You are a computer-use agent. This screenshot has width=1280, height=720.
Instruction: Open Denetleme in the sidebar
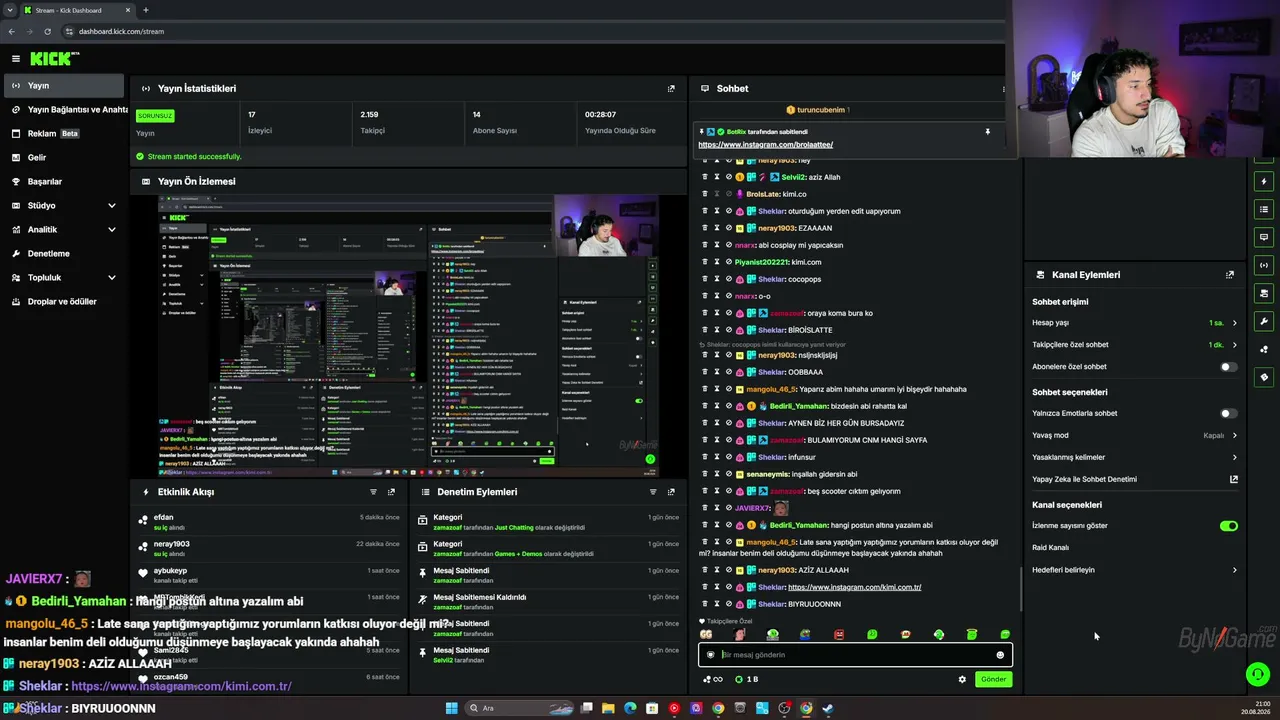pos(64,254)
